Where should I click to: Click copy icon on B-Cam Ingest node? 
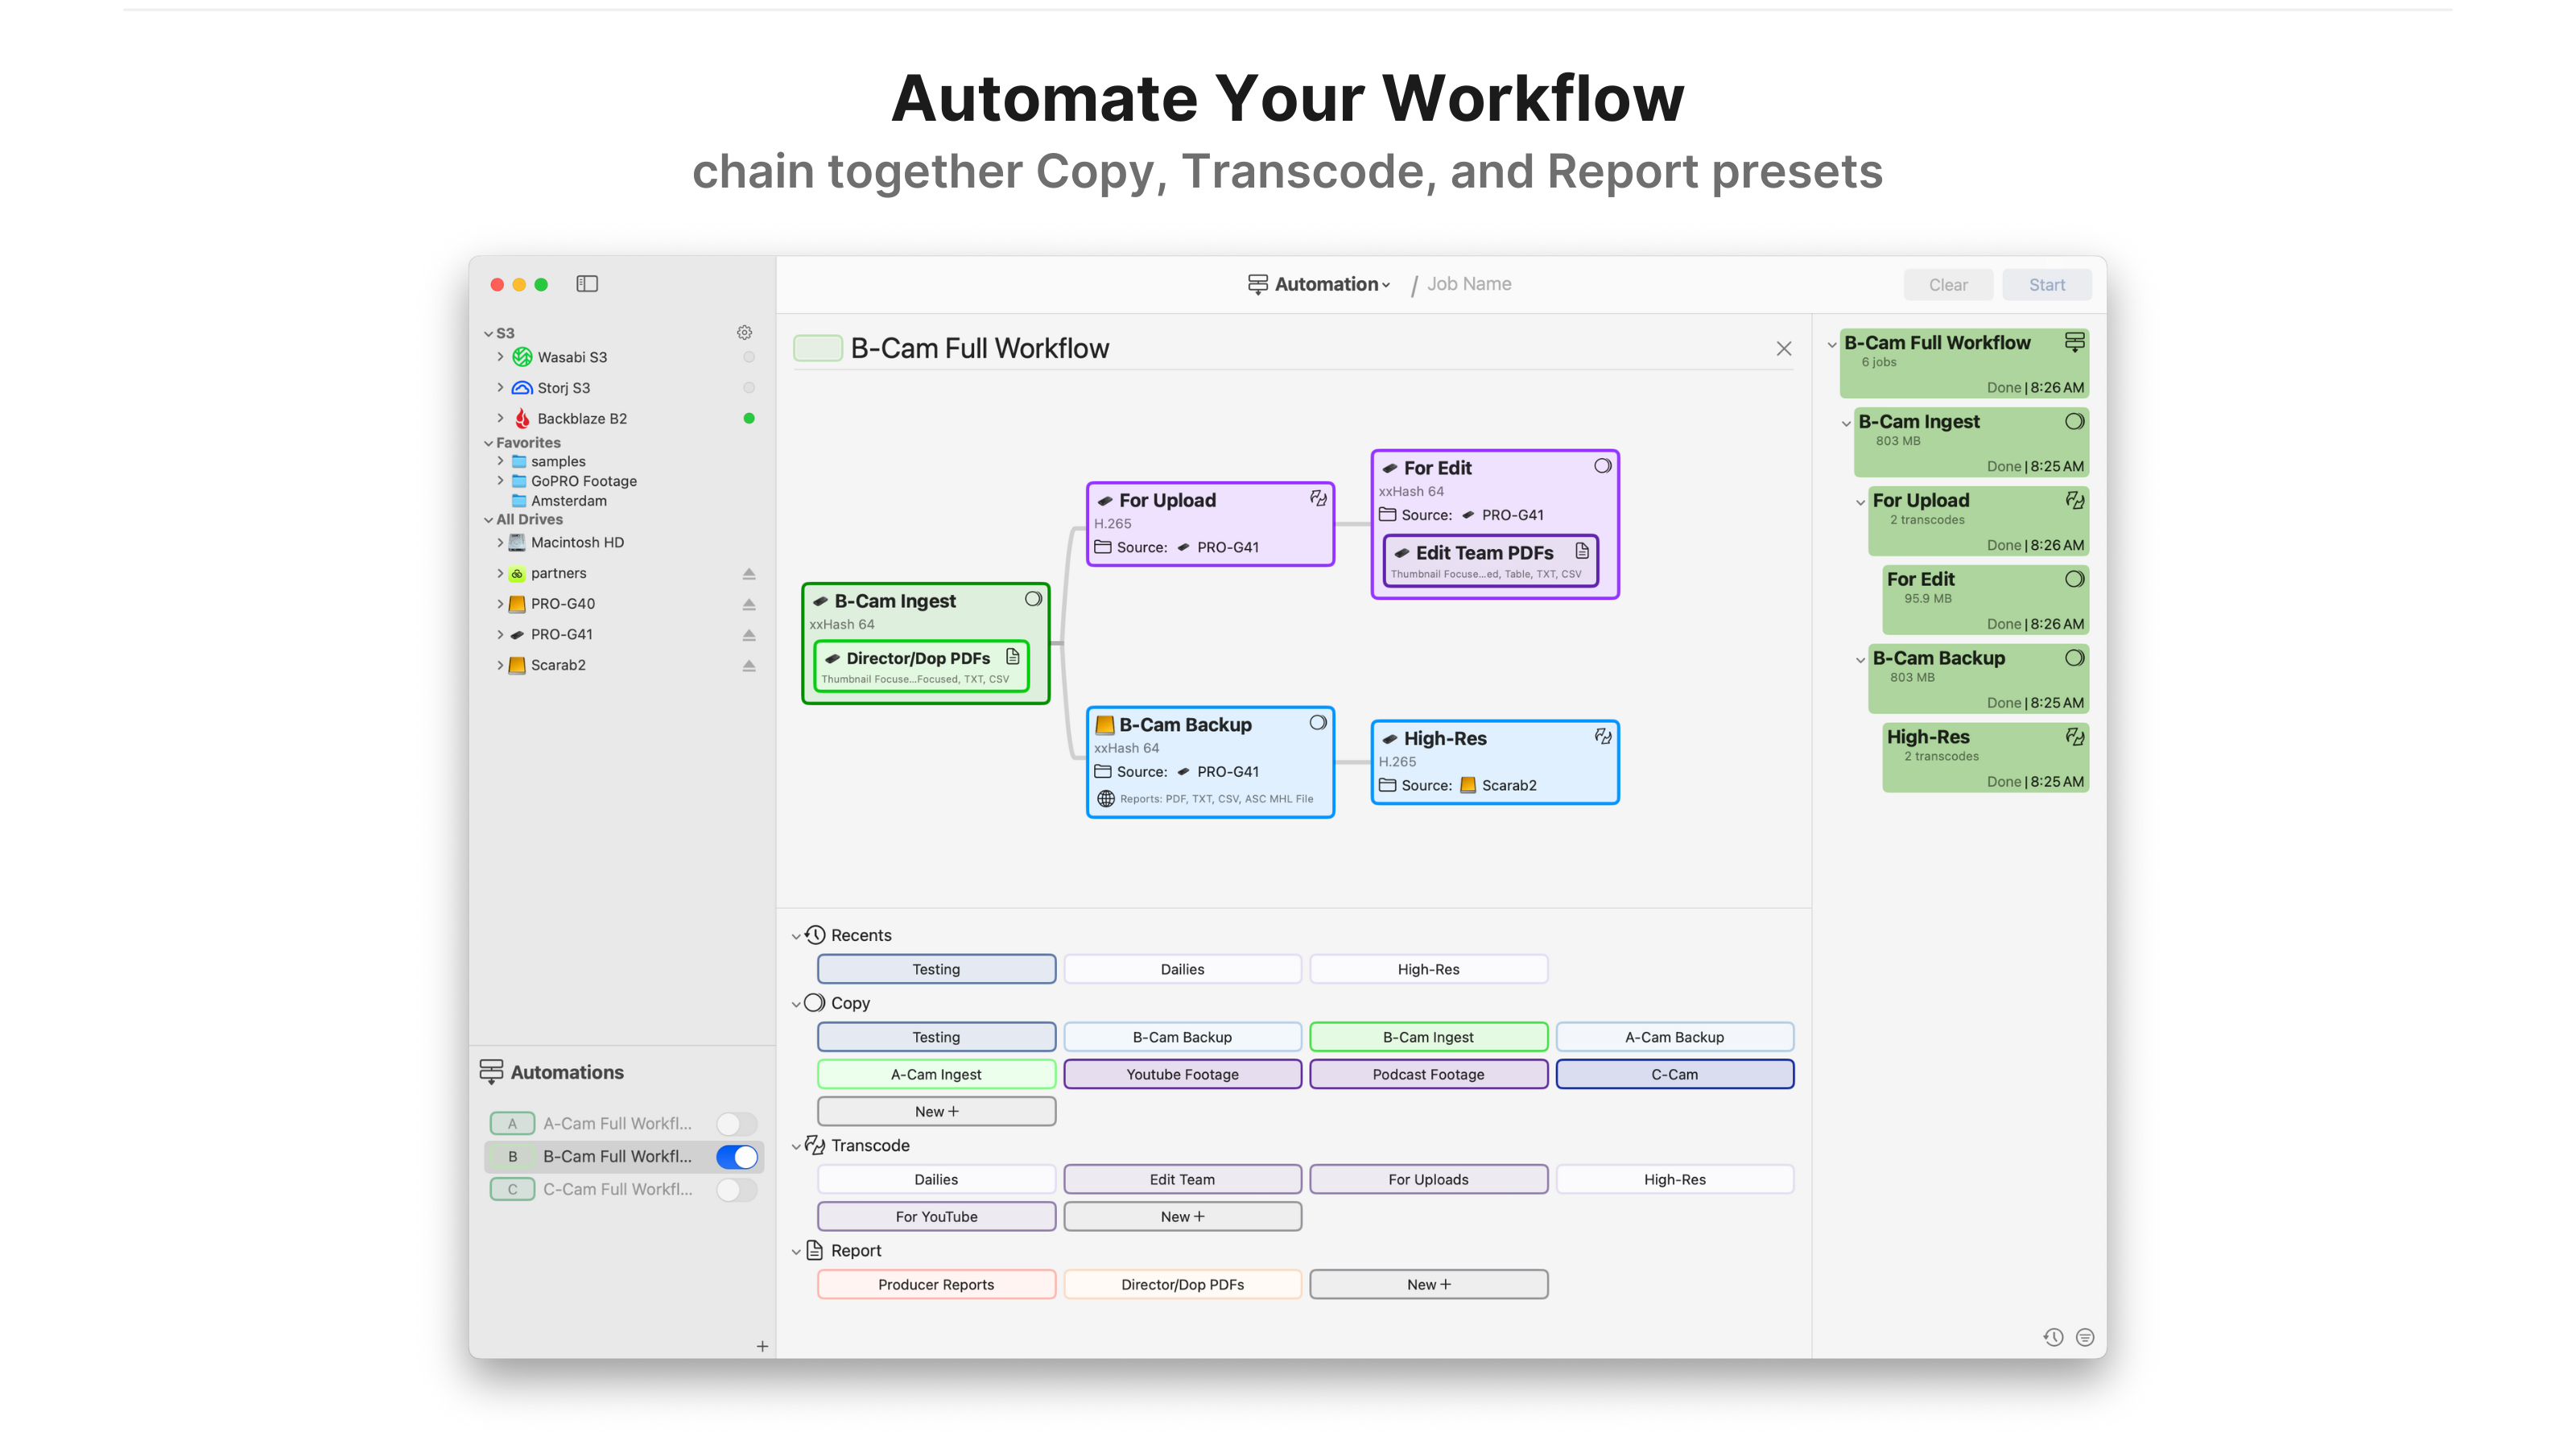pos(1033,599)
